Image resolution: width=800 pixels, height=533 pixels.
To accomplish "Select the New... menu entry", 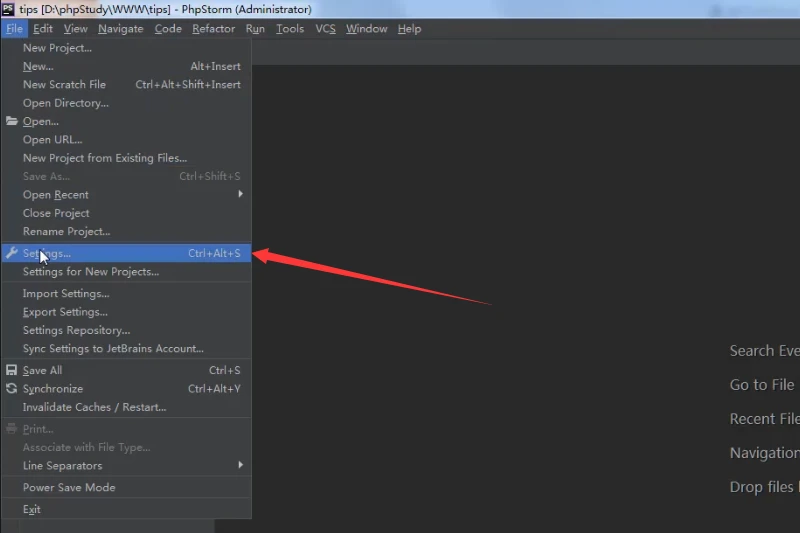I will [x=127, y=66].
